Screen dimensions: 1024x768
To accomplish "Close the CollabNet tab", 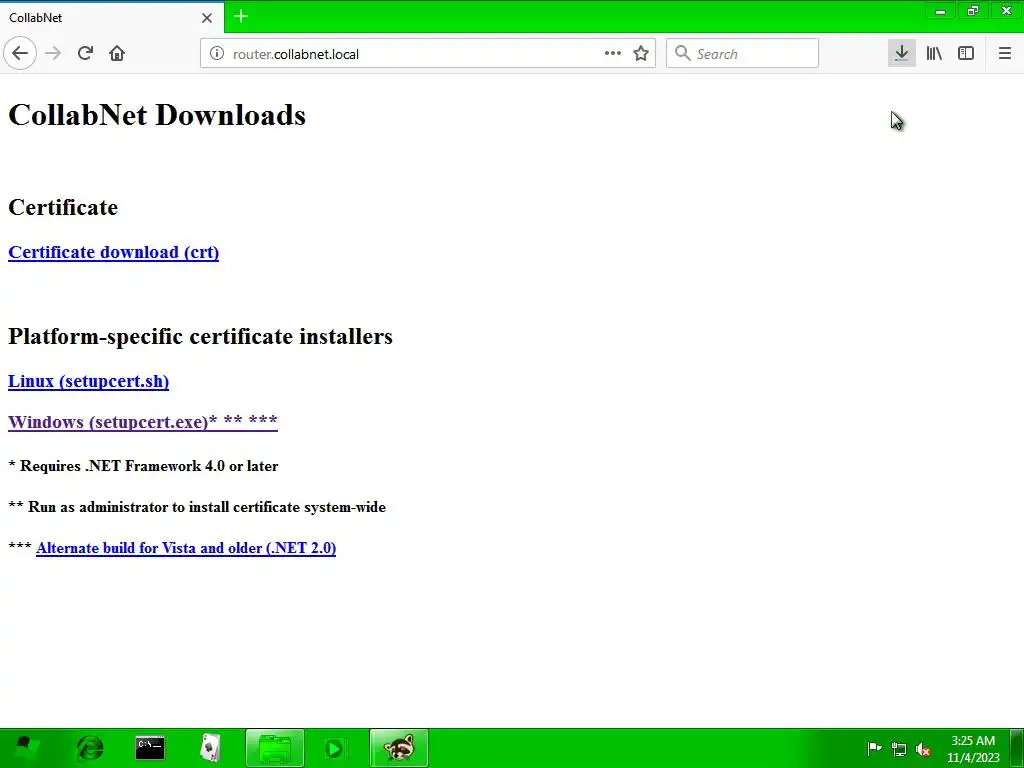I will (207, 18).
